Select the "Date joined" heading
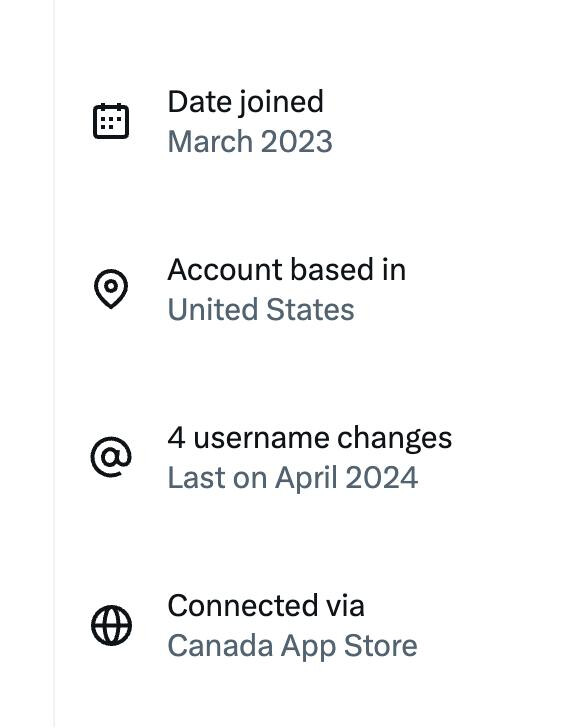 pyautogui.click(x=245, y=102)
